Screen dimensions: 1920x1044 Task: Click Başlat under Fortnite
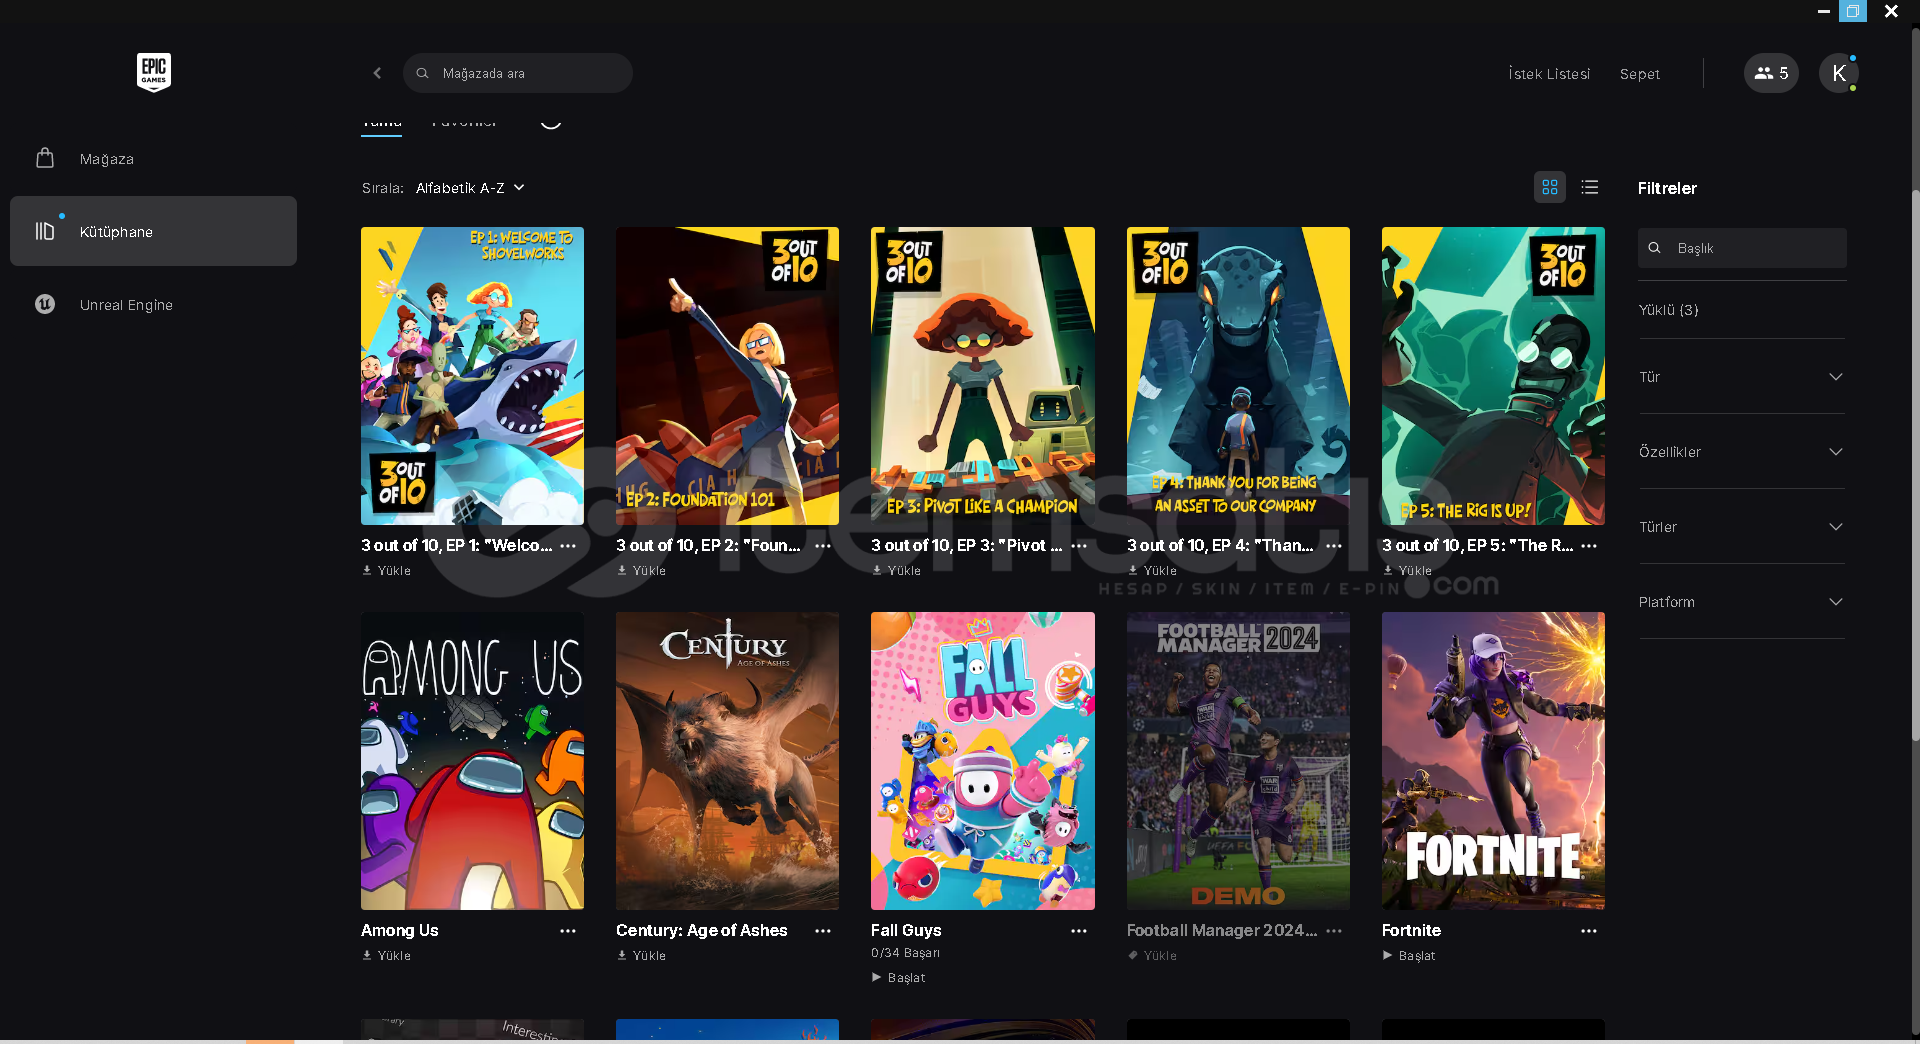tap(1409, 956)
